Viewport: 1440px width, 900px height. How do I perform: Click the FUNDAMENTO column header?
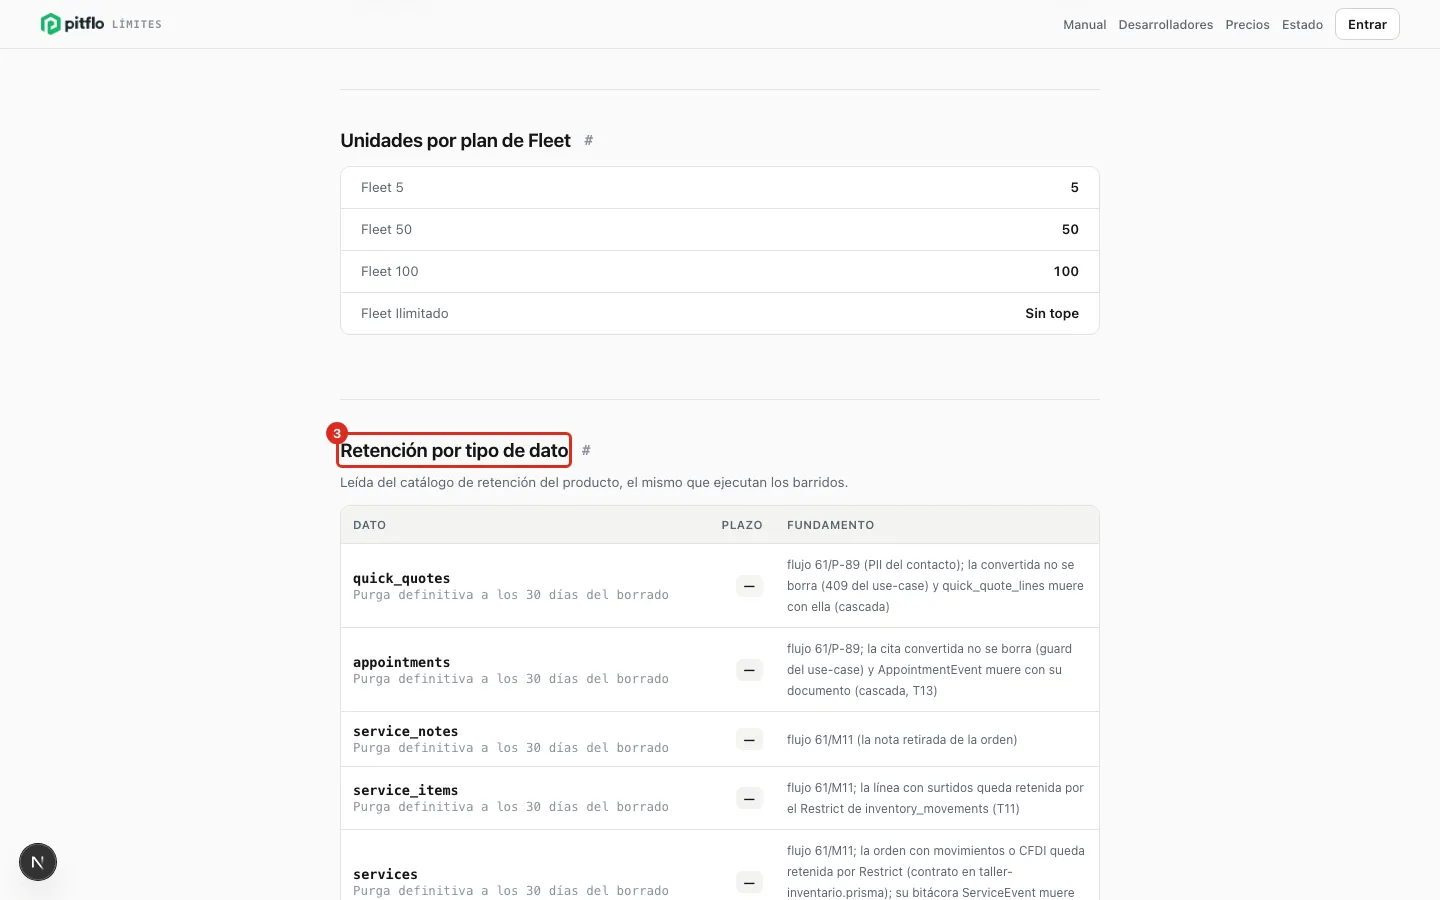coord(830,525)
